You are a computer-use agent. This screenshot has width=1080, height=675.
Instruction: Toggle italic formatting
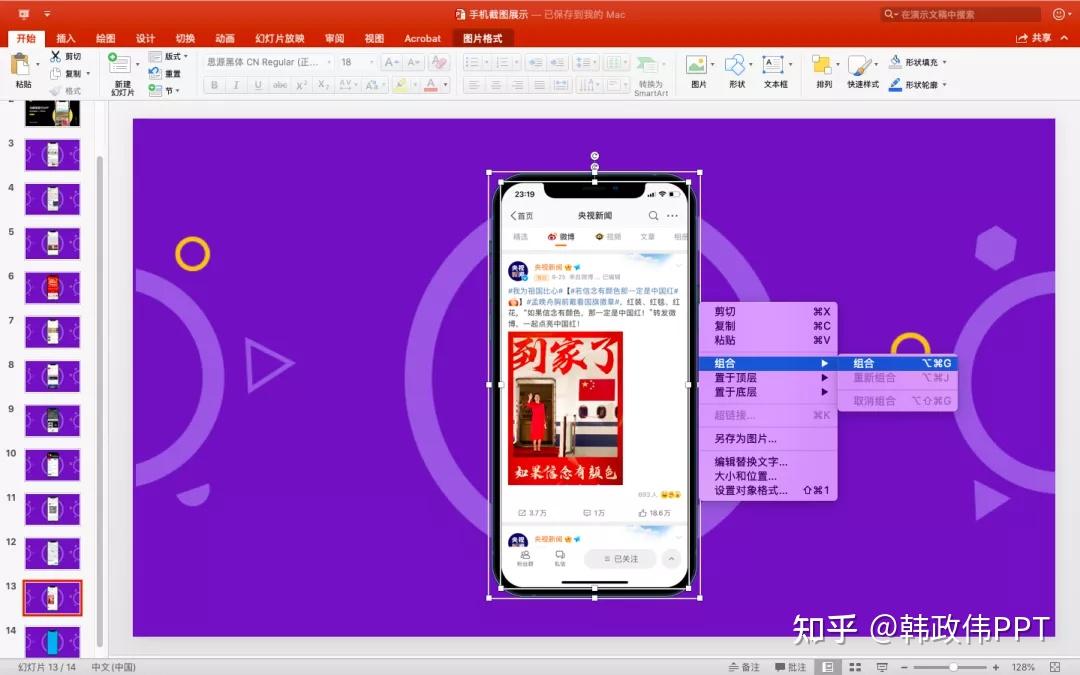(x=236, y=84)
